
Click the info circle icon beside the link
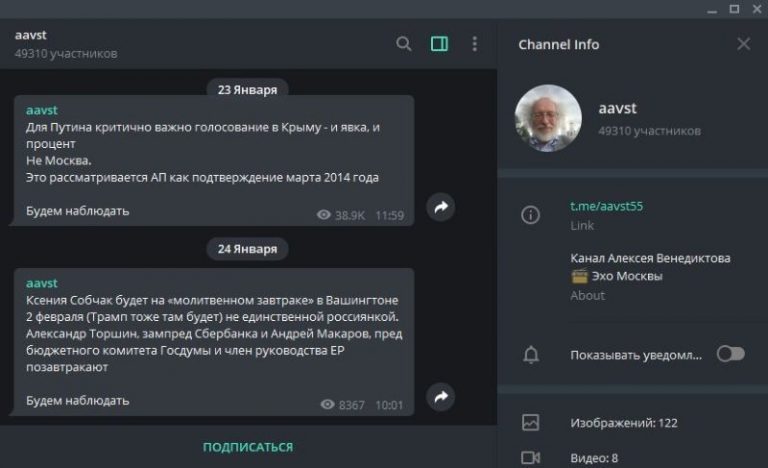(530, 215)
